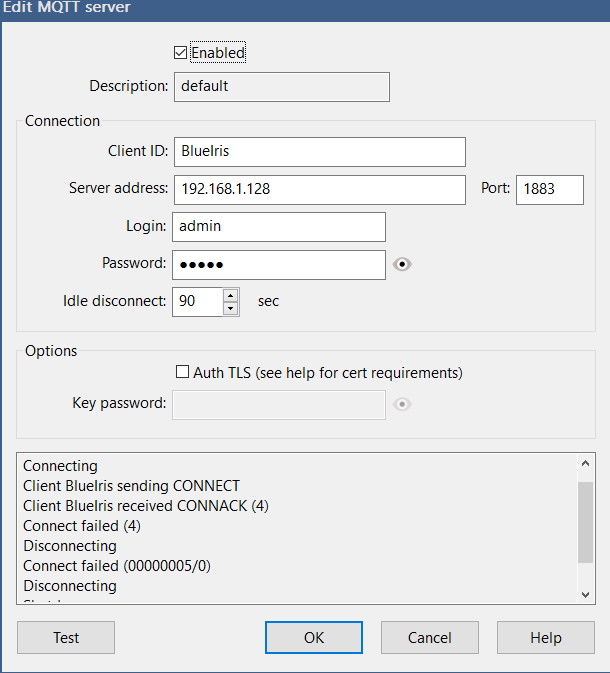Click the Idle disconnect value box
The width and height of the screenshot is (610, 673).
(197, 301)
